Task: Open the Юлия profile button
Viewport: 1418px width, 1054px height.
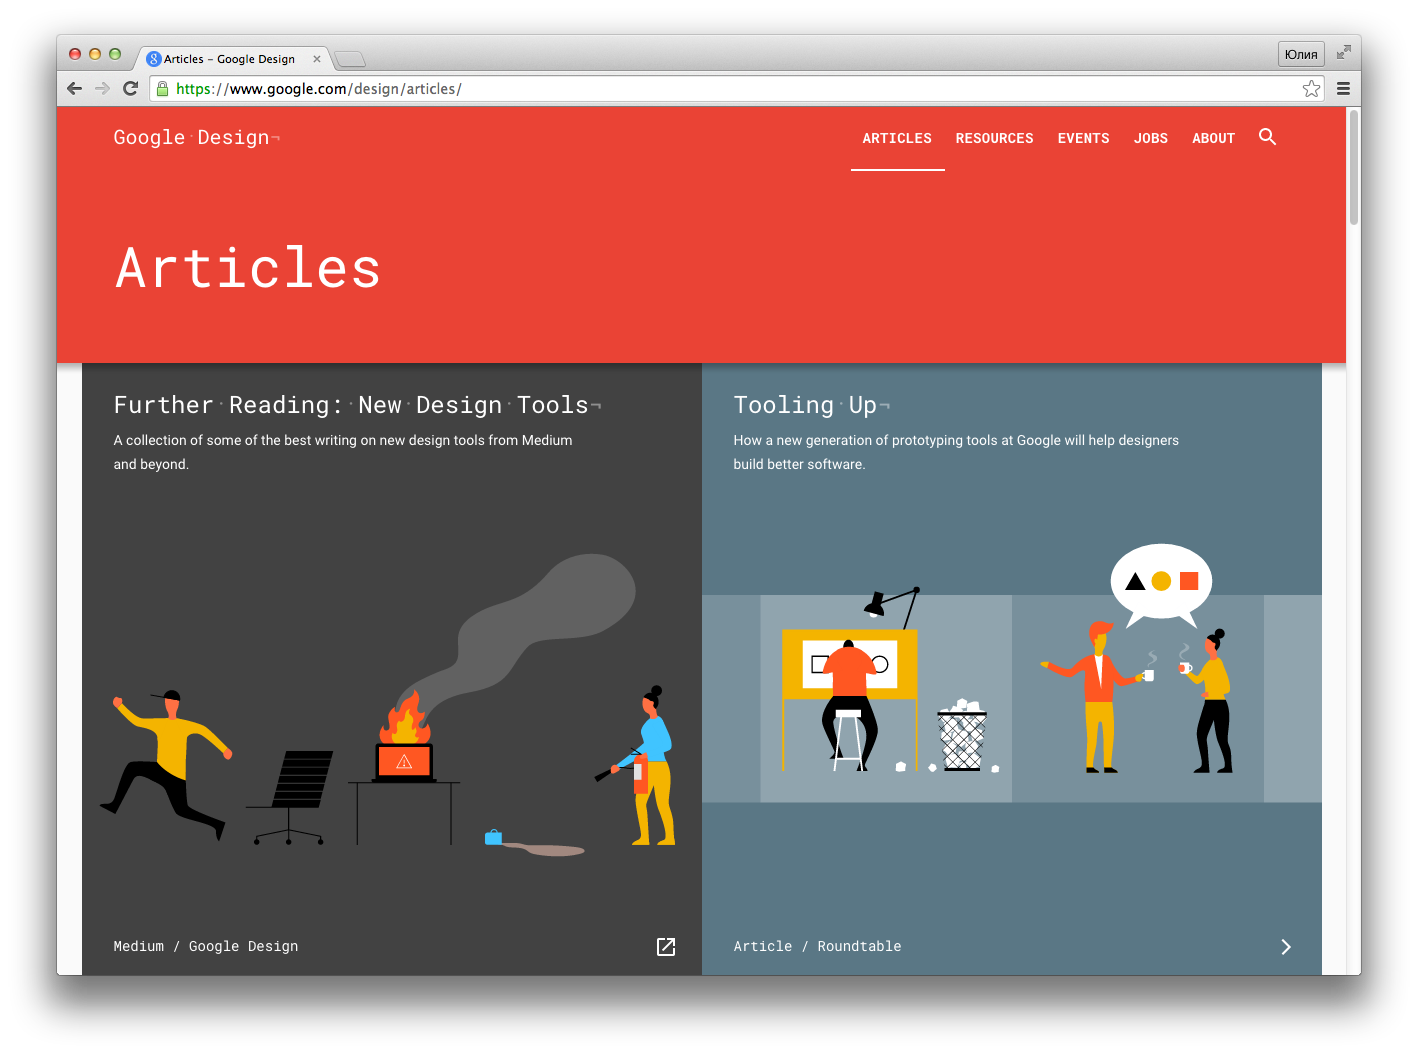Action: point(1301,54)
